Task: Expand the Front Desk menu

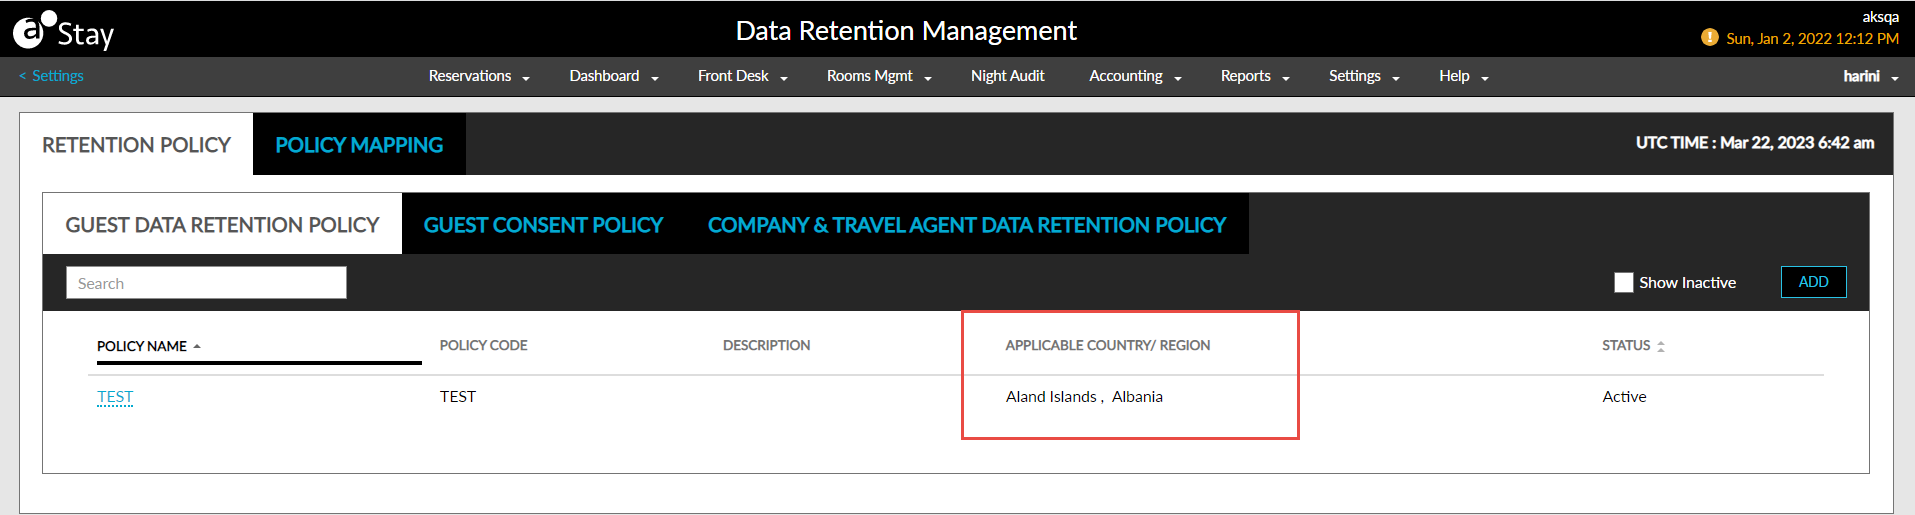Action: click(x=742, y=77)
